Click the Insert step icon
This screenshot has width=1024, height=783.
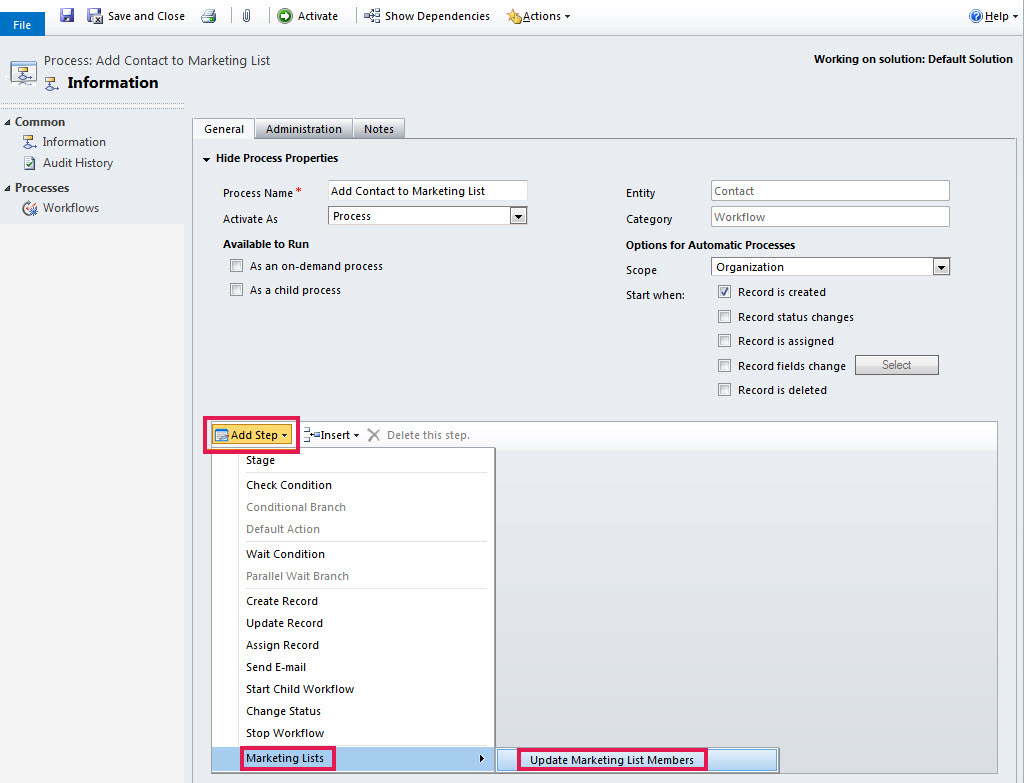[x=312, y=435]
